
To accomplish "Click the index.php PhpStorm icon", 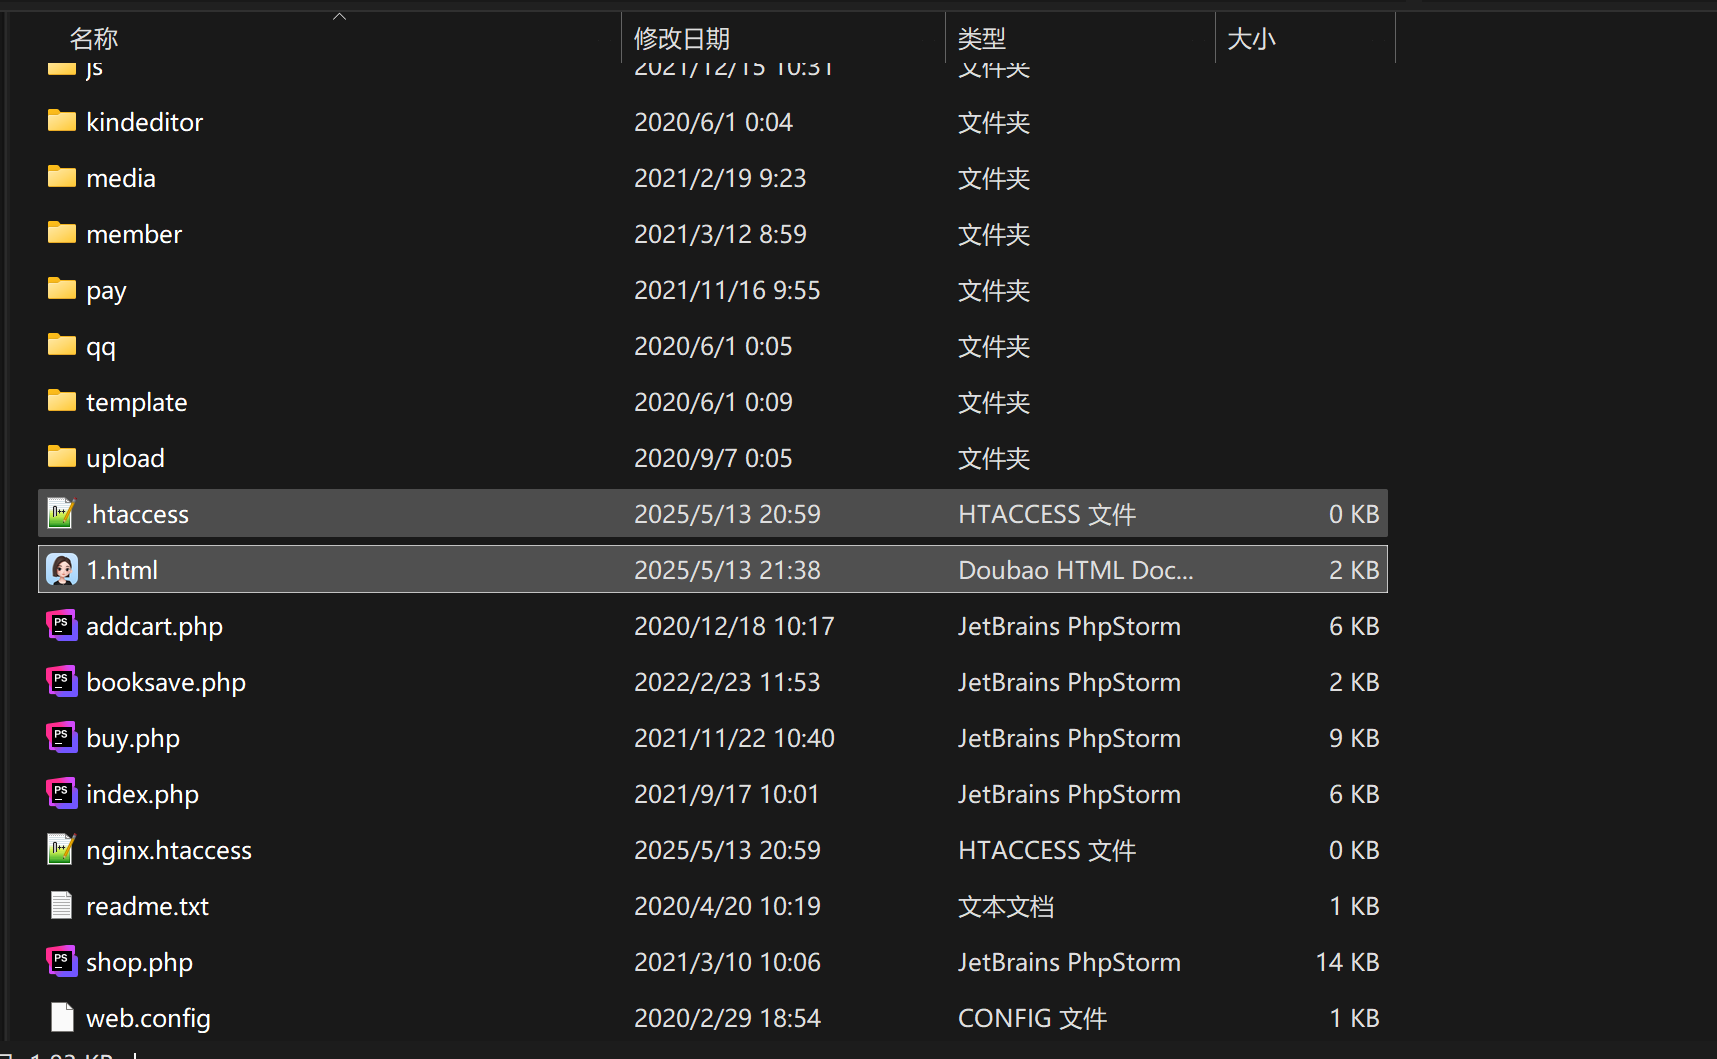I will [x=61, y=794].
